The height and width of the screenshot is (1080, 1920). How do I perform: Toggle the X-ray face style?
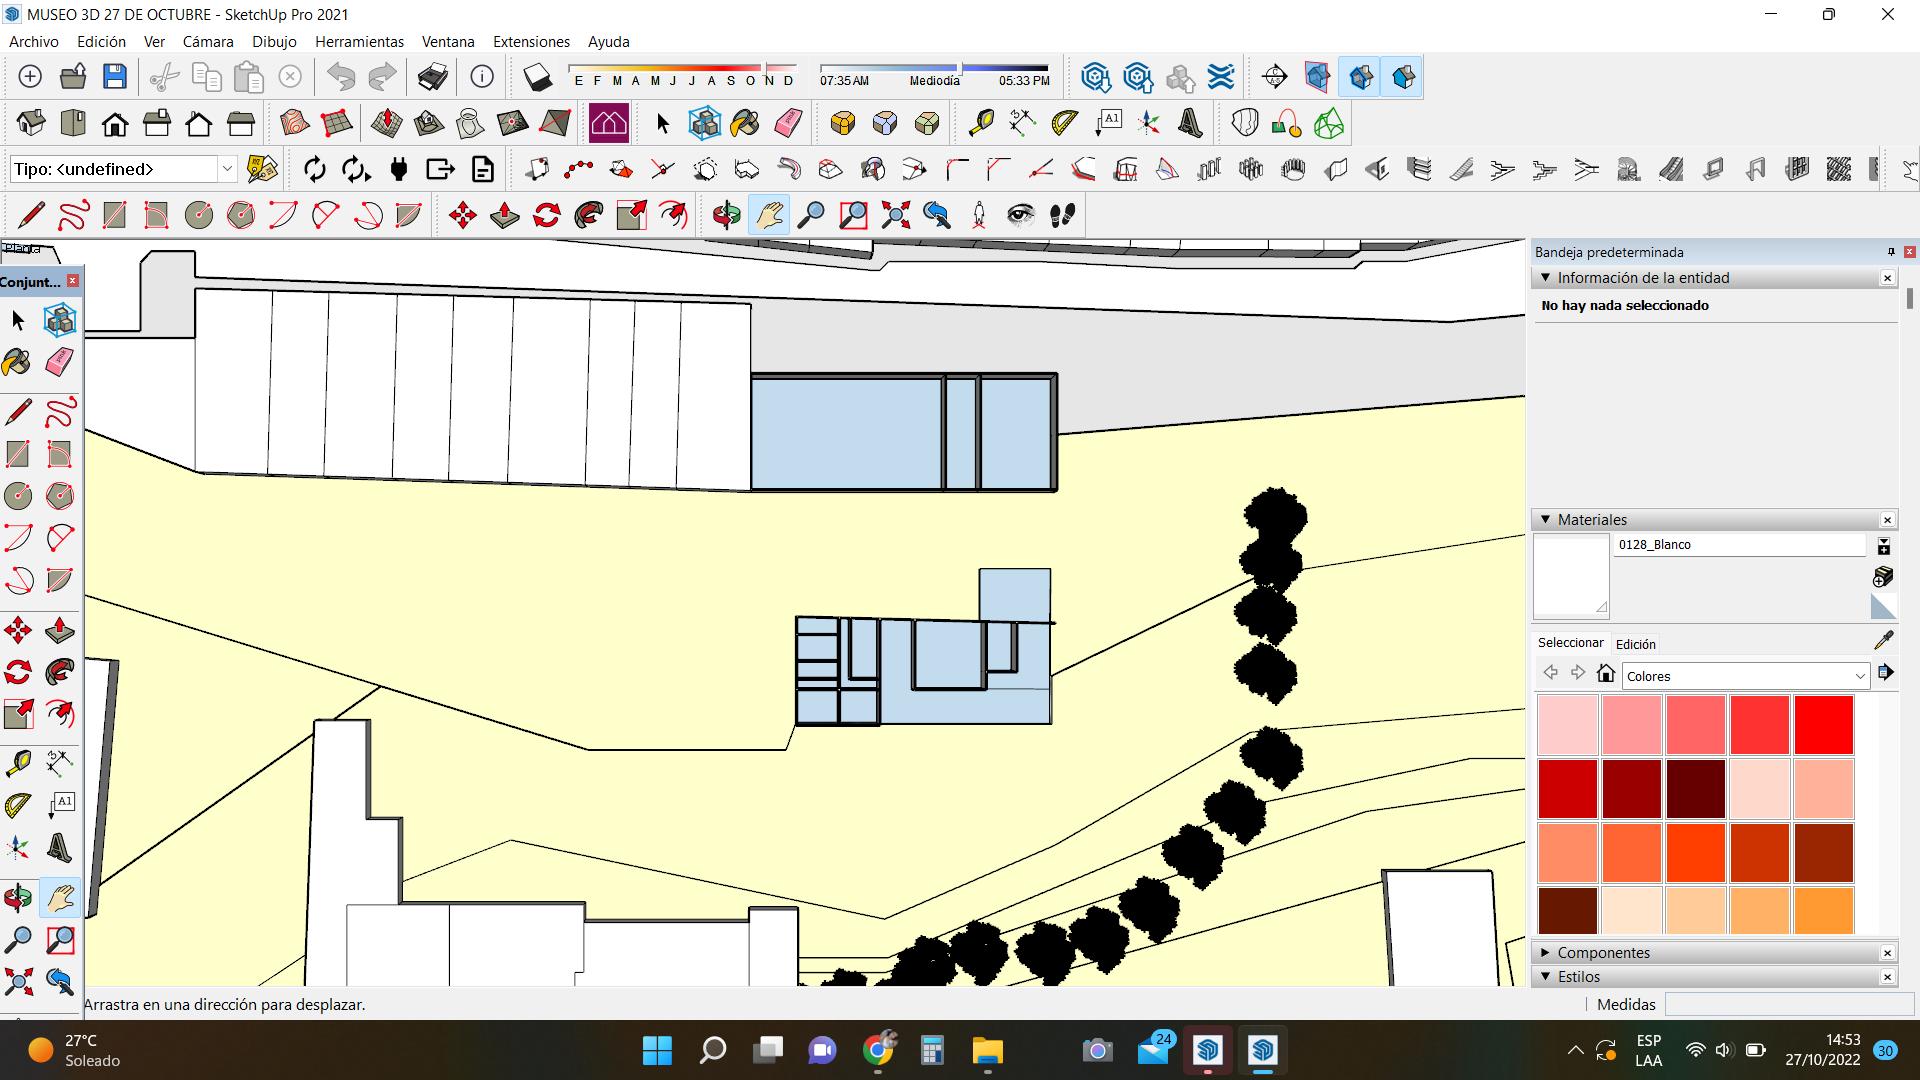(1317, 77)
